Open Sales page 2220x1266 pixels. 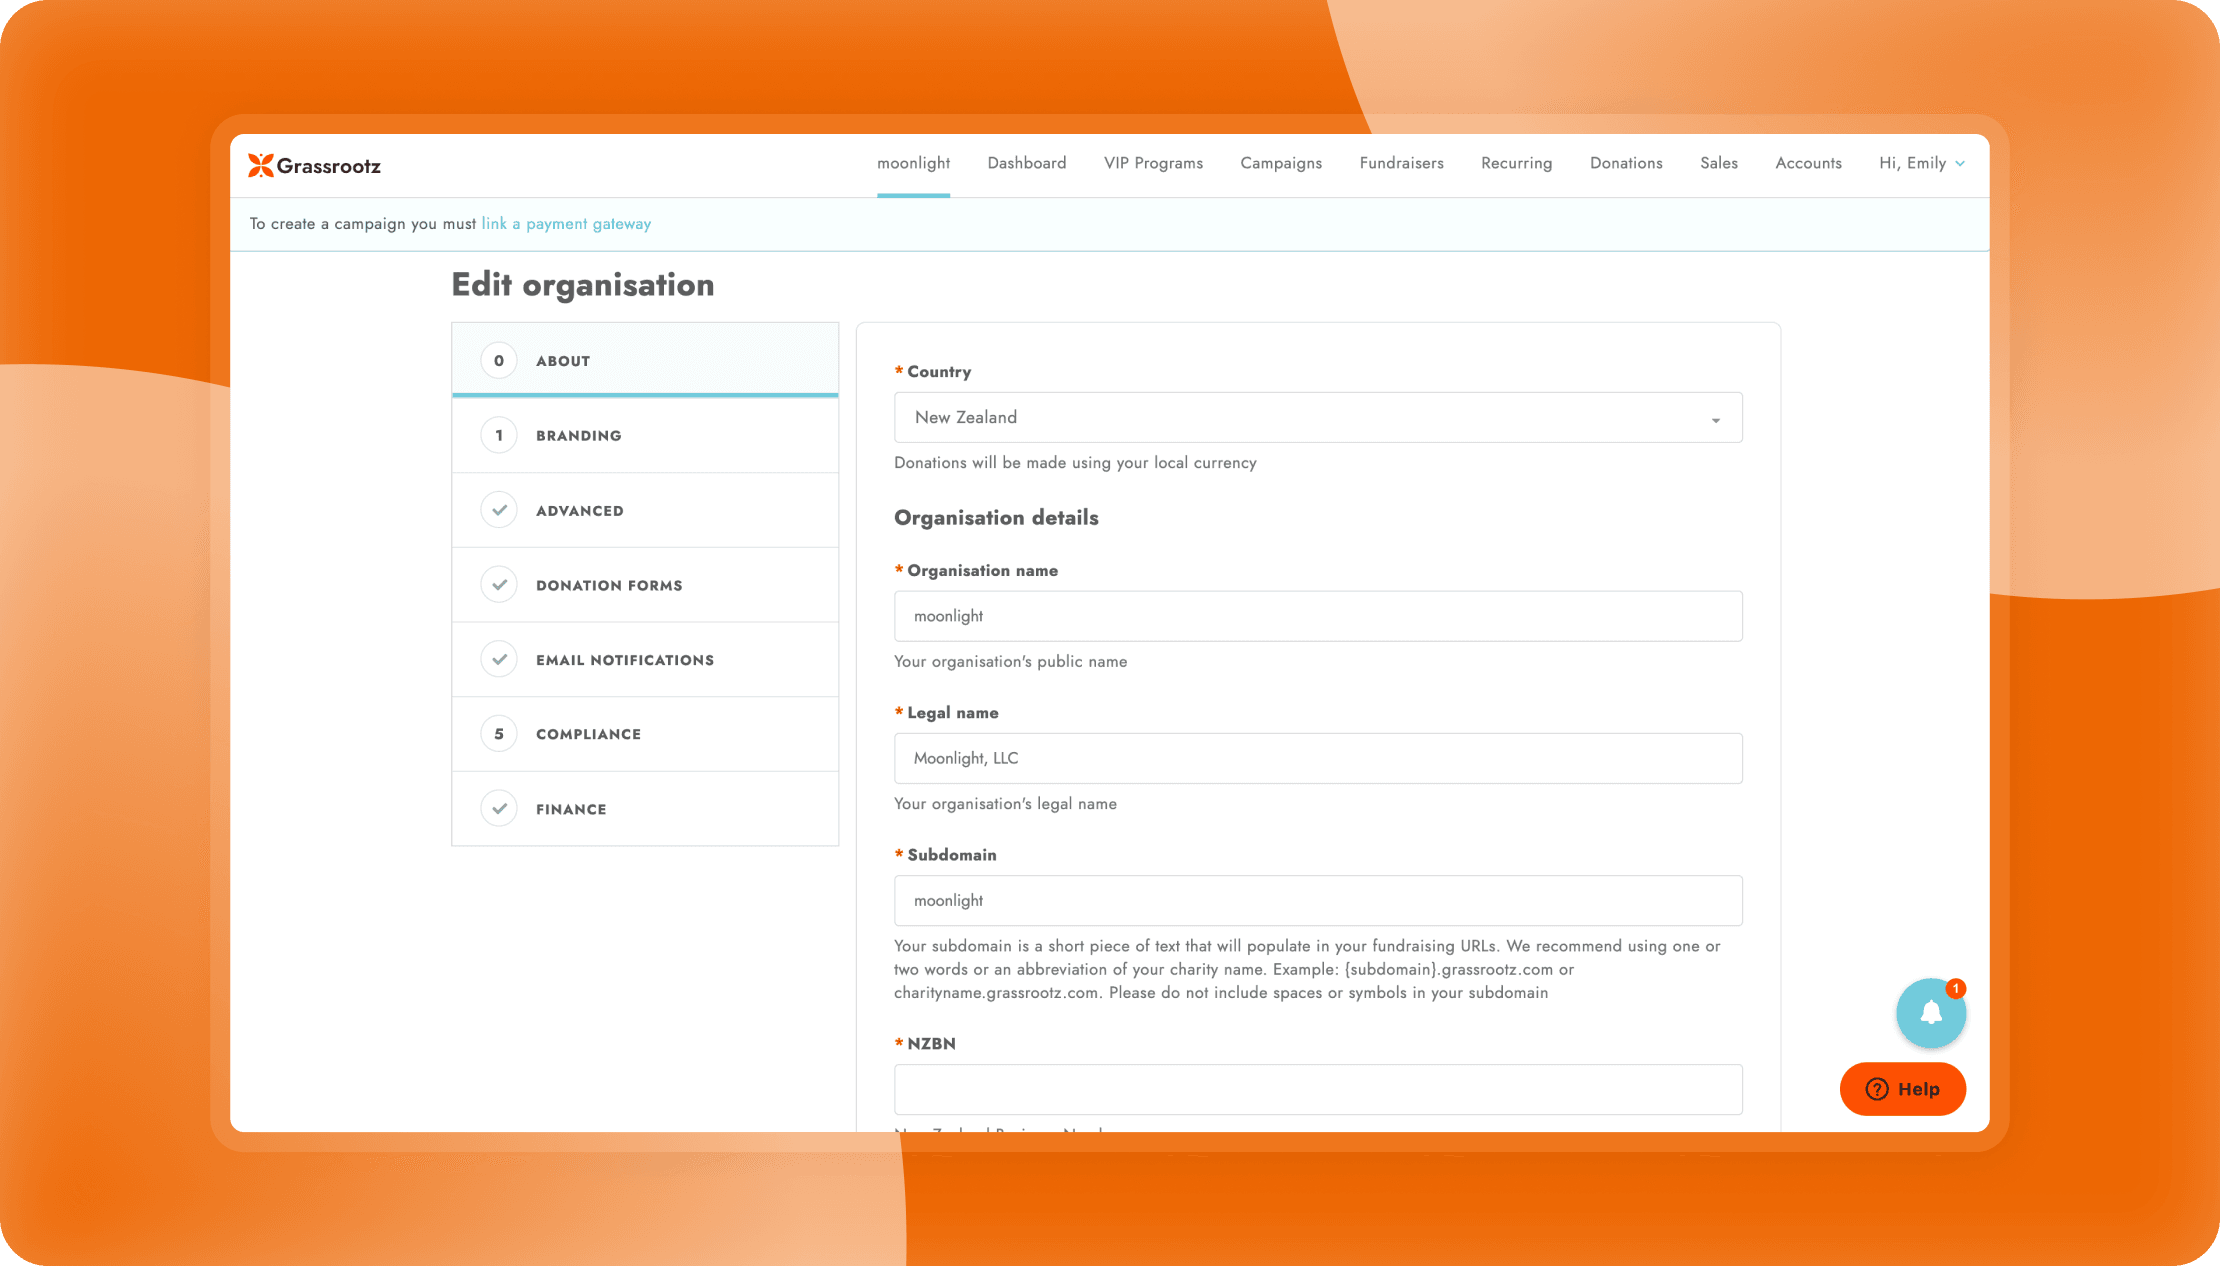click(1719, 163)
